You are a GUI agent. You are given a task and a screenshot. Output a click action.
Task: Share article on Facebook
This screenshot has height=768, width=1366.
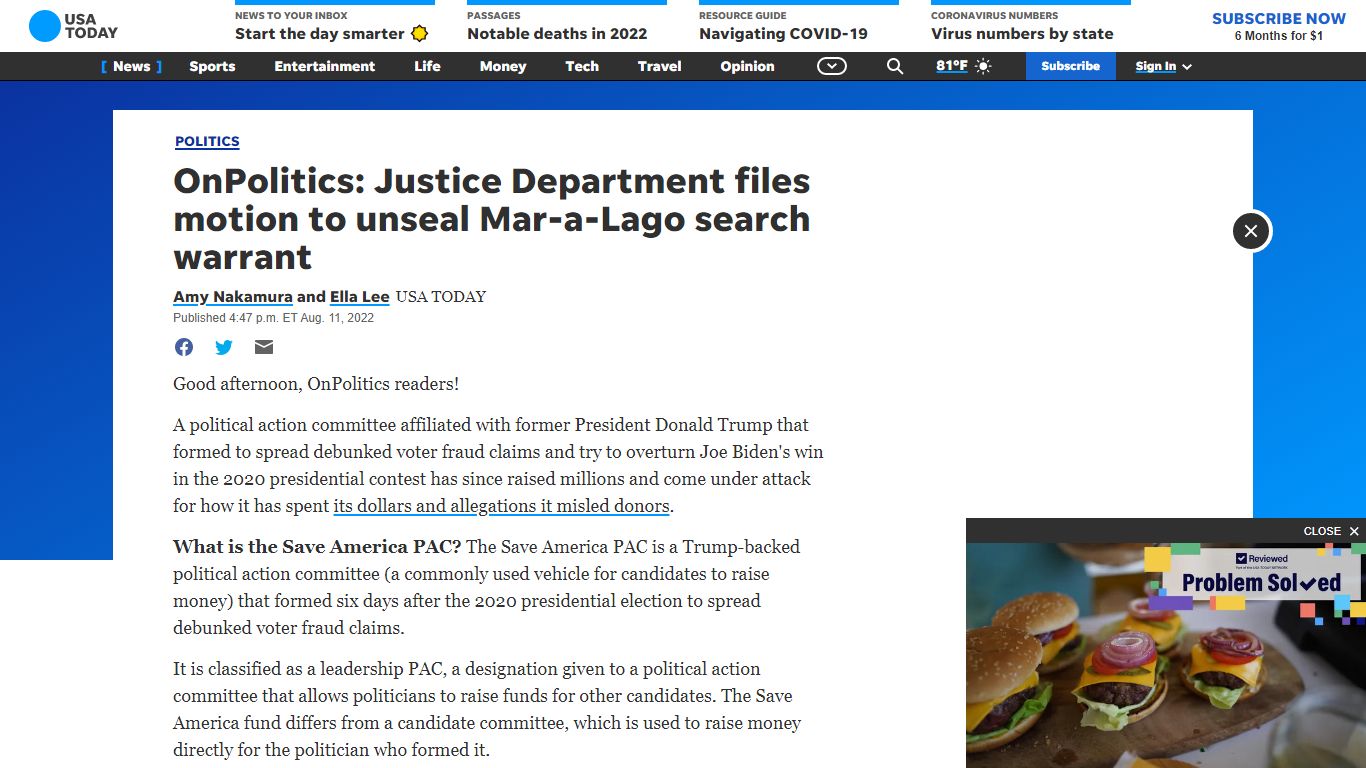click(184, 347)
